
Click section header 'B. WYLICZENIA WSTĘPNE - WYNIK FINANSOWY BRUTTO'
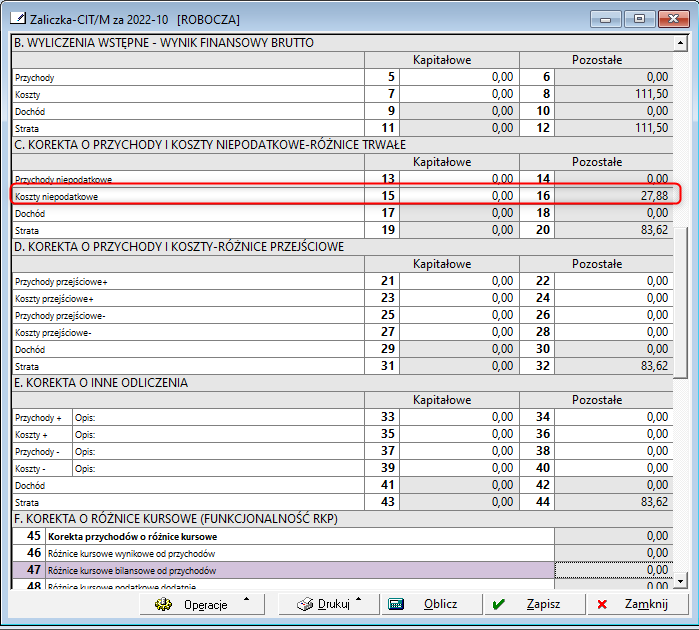pos(164,43)
